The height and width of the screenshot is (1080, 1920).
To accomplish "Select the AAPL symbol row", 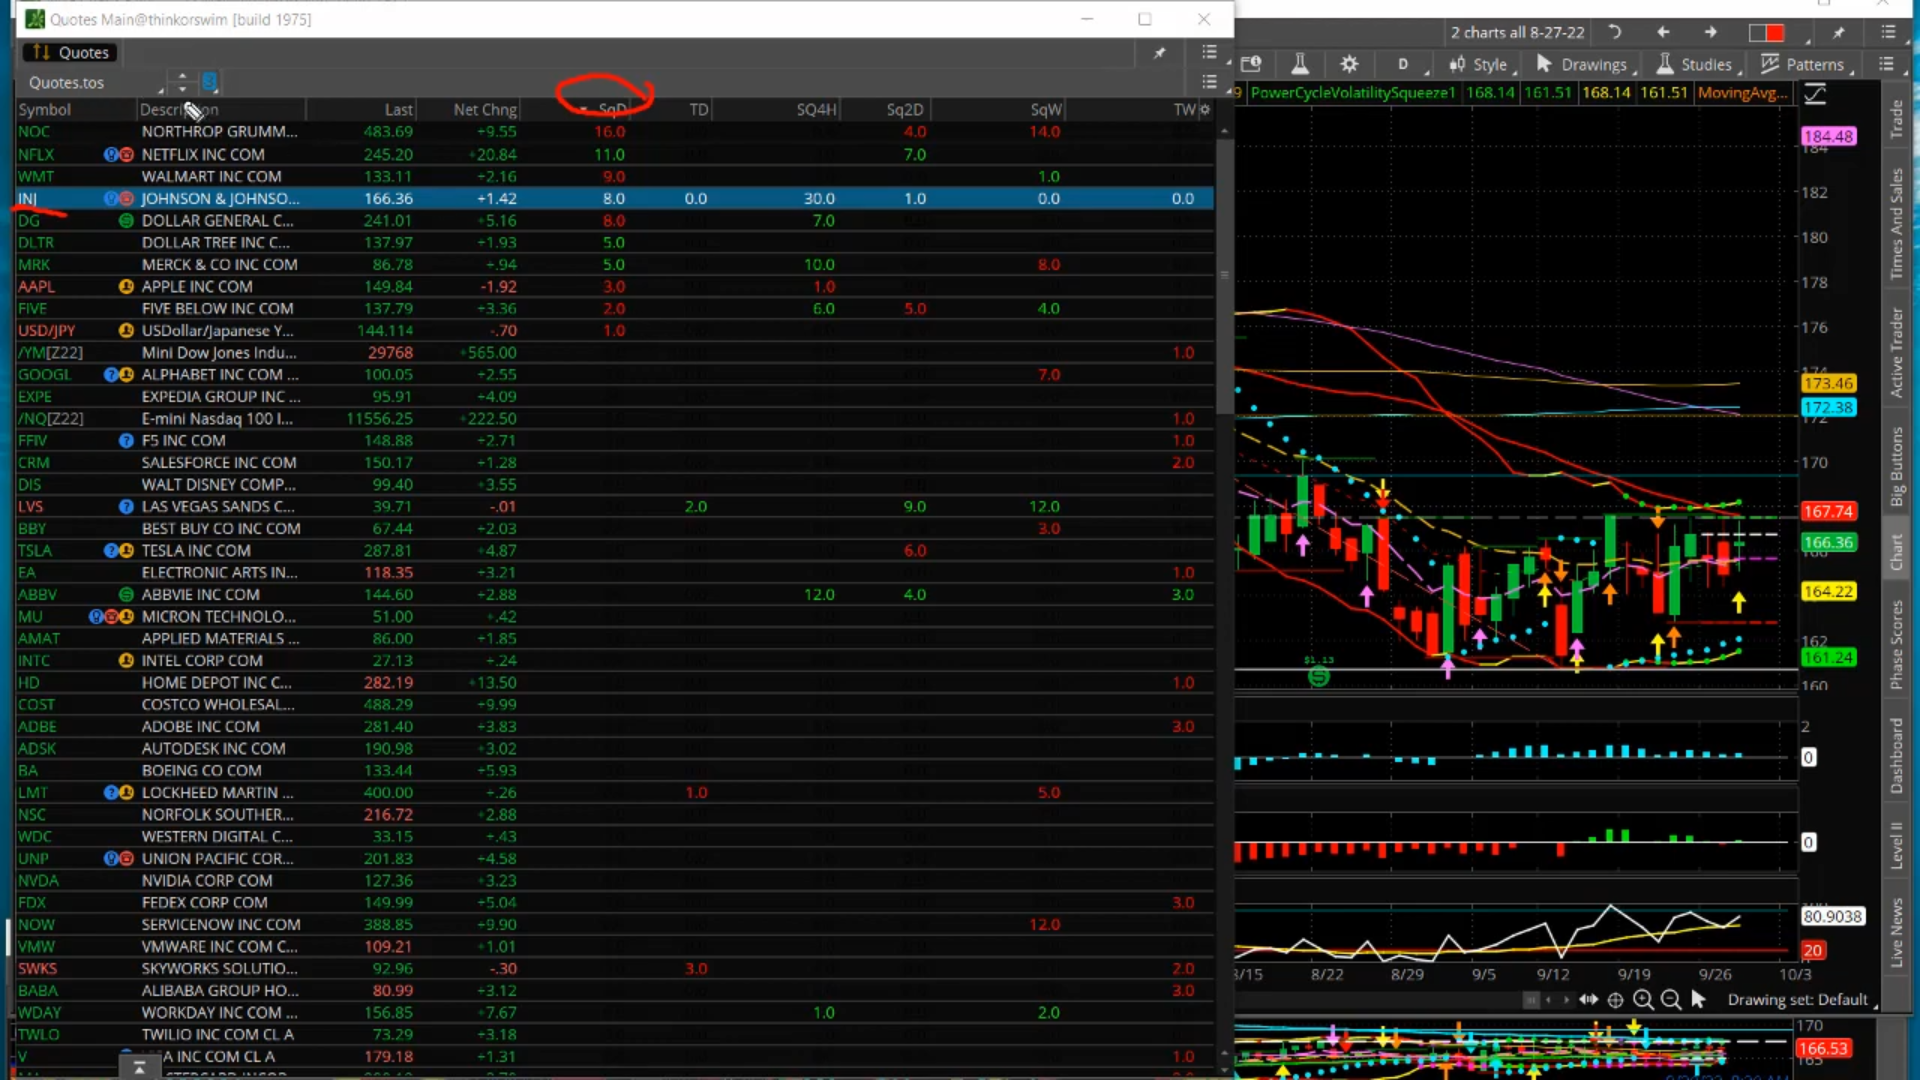I will (x=615, y=286).
